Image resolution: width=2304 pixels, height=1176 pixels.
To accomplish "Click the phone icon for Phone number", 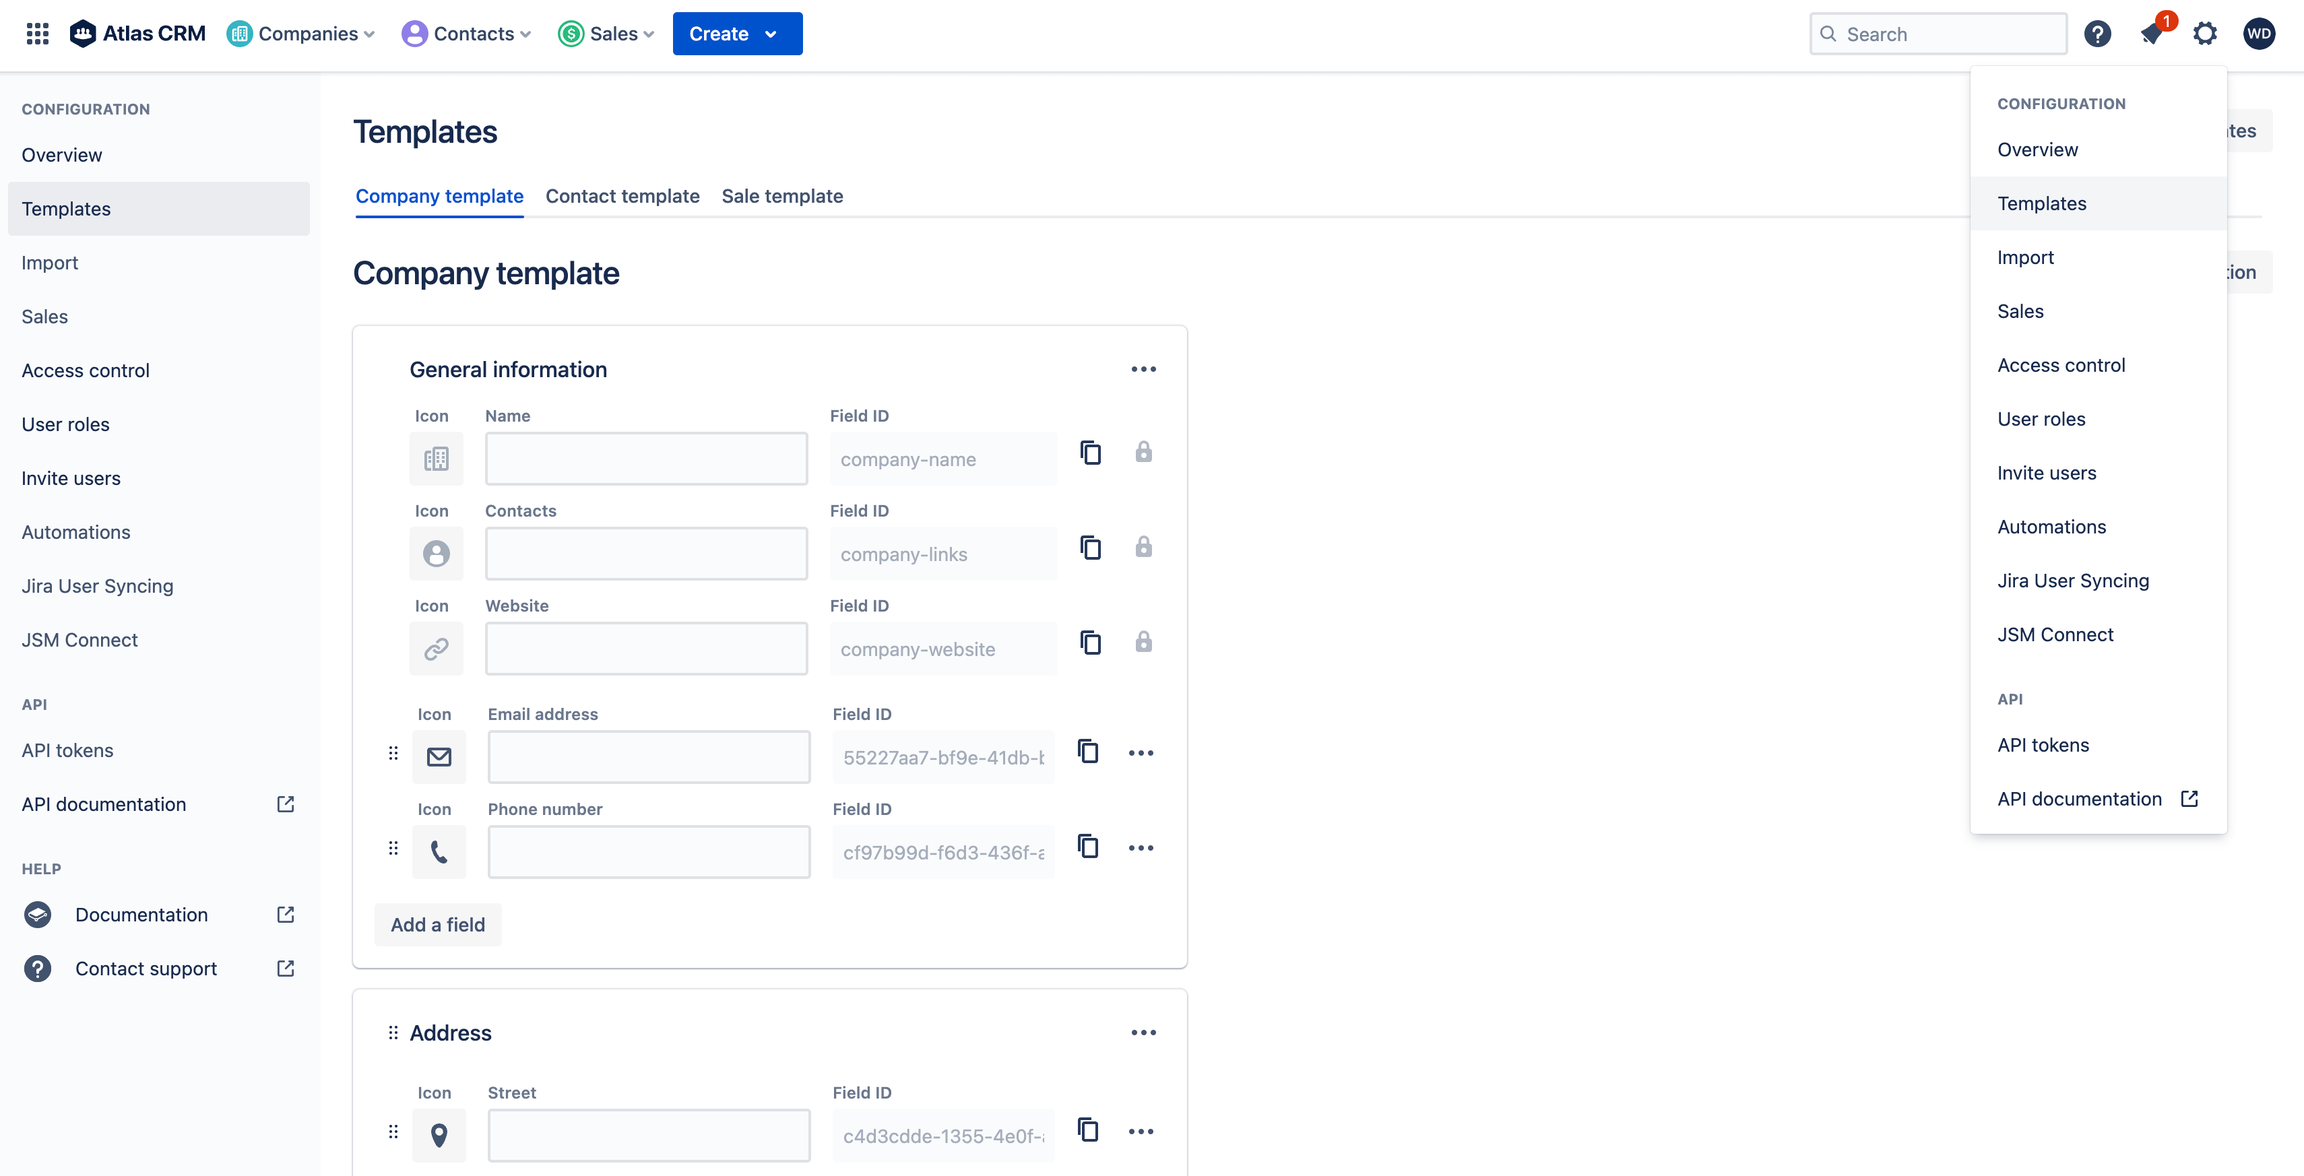I will pyautogui.click(x=439, y=852).
